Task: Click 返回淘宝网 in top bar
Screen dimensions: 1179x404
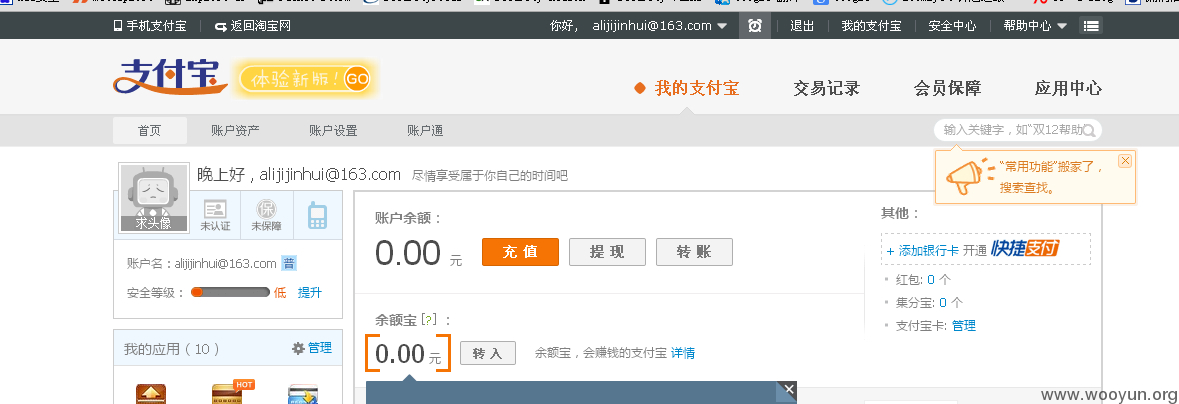Action: pyautogui.click(x=253, y=26)
